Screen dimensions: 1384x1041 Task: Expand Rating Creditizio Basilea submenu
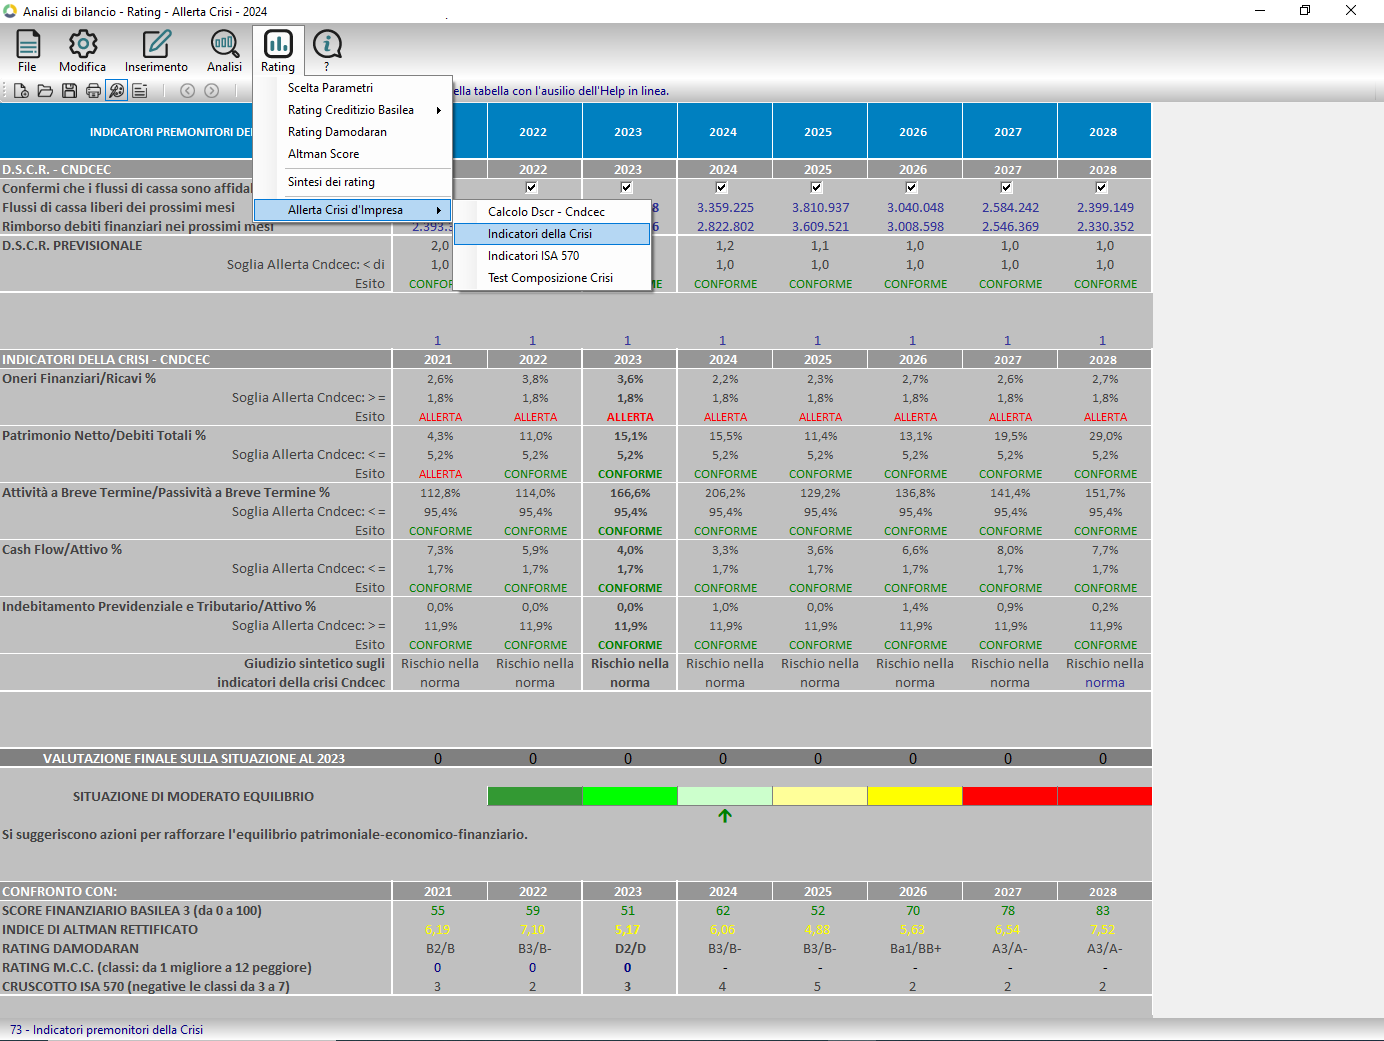[352, 110]
